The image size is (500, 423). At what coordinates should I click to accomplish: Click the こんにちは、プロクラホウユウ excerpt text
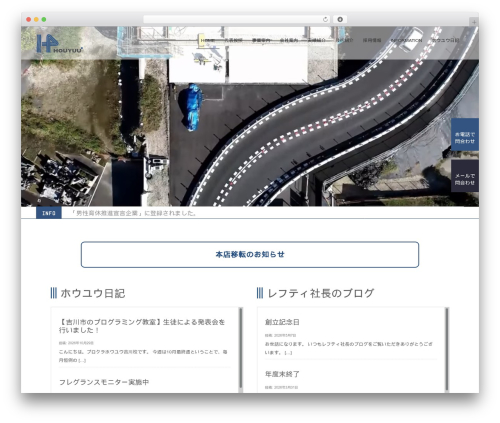pyautogui.click(x=143, y=356)
